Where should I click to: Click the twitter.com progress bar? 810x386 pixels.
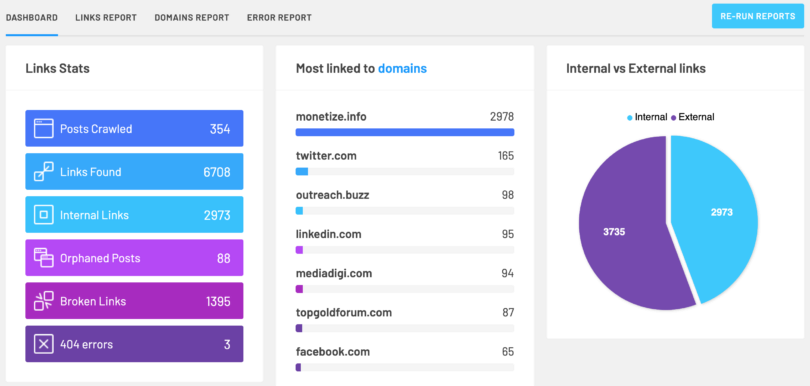coord(405,172)
